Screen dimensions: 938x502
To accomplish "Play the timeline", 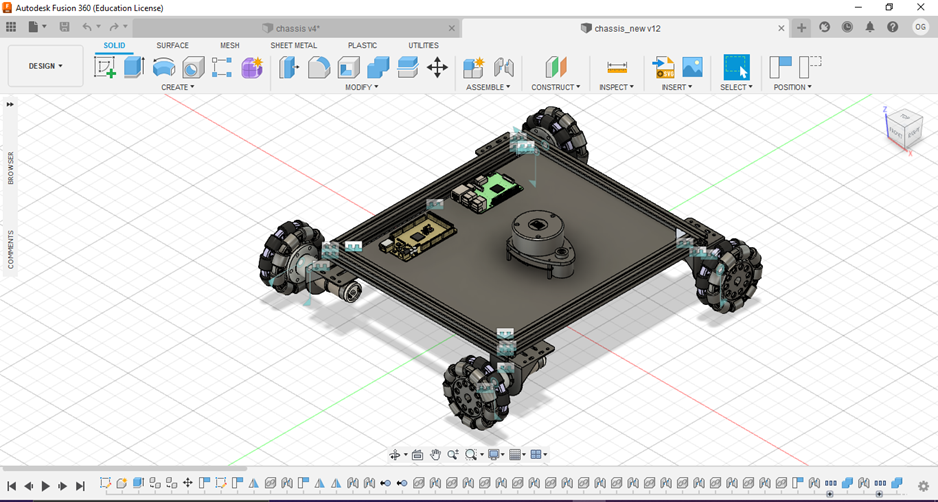I will (45, 486).
